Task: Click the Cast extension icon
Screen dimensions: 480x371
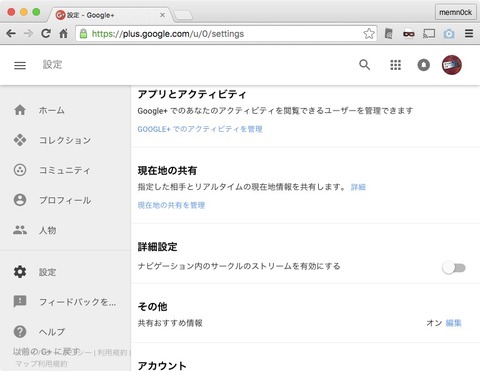Action: pos(429,34)
